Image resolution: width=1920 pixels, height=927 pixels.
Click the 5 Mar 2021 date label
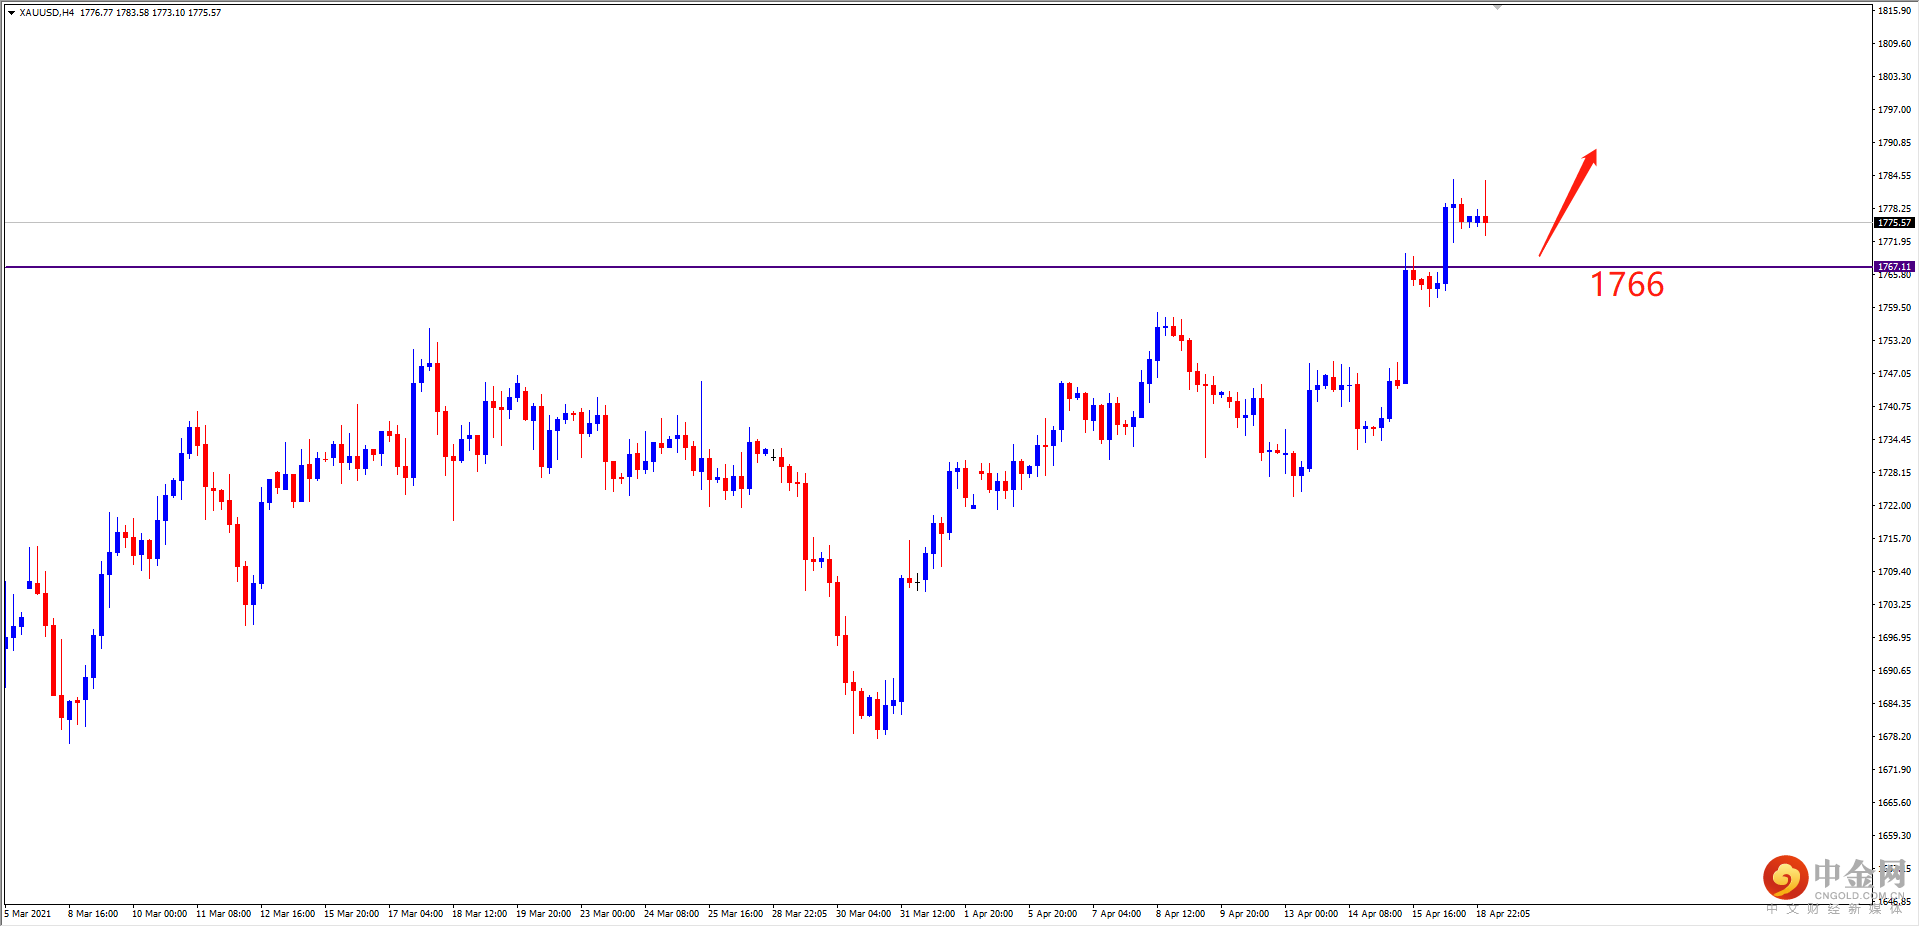click(x=28, y=914)
